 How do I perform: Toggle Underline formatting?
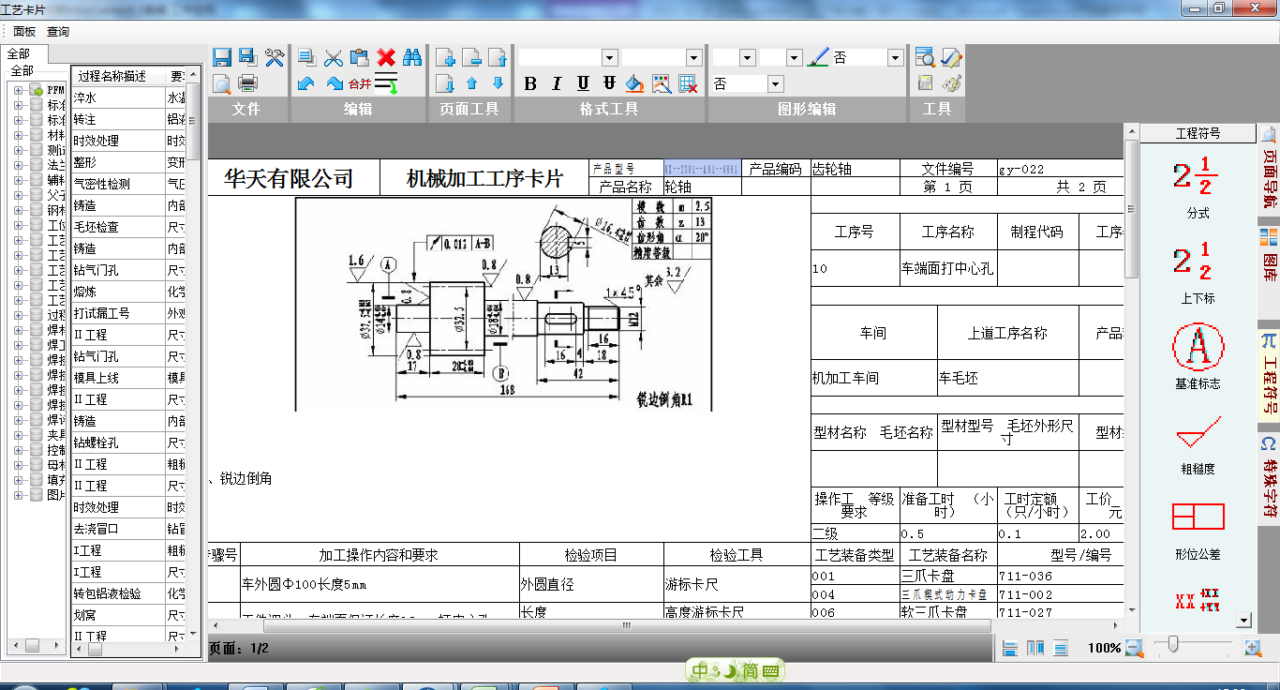click(583, 83)
